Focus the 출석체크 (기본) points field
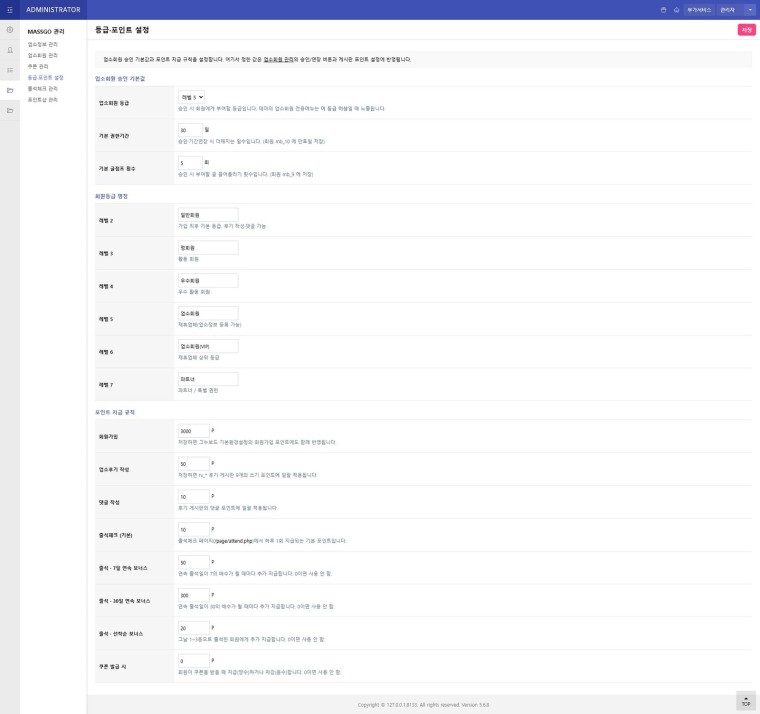This screenshot has height=714, width=760. point(193,530)
